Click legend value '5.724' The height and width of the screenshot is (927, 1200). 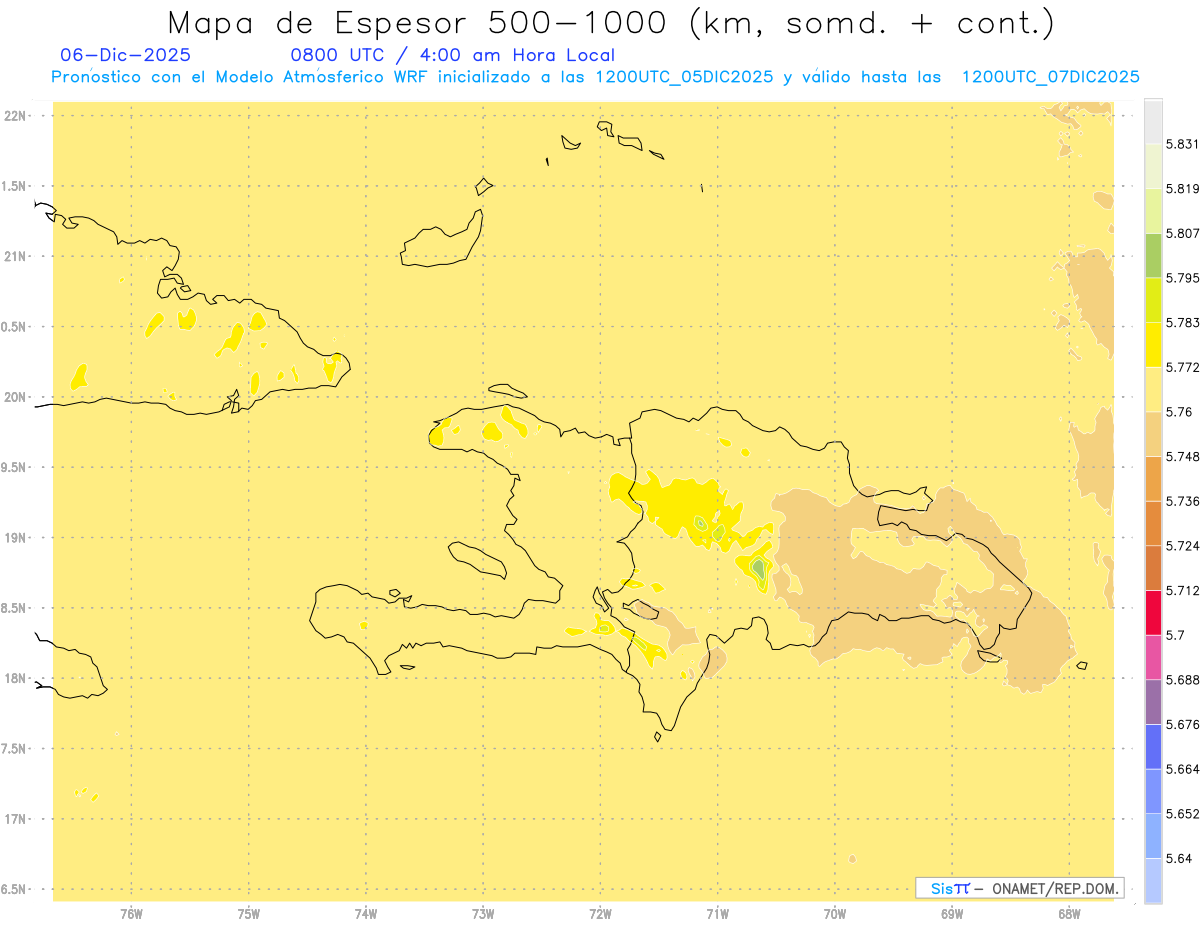[1183, 546]
